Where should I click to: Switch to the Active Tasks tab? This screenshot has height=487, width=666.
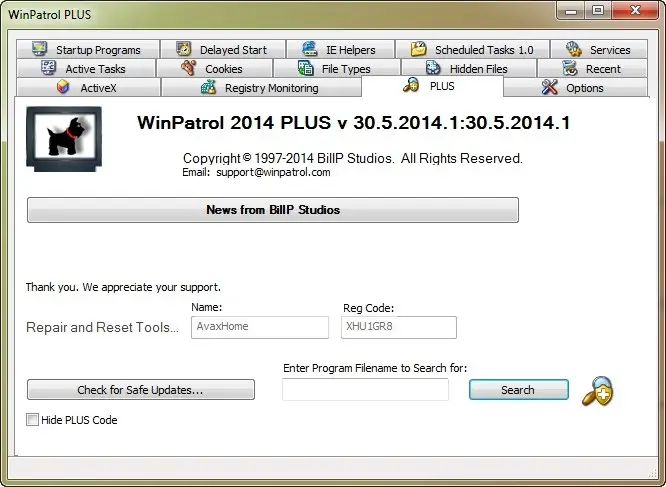point(86,68)
